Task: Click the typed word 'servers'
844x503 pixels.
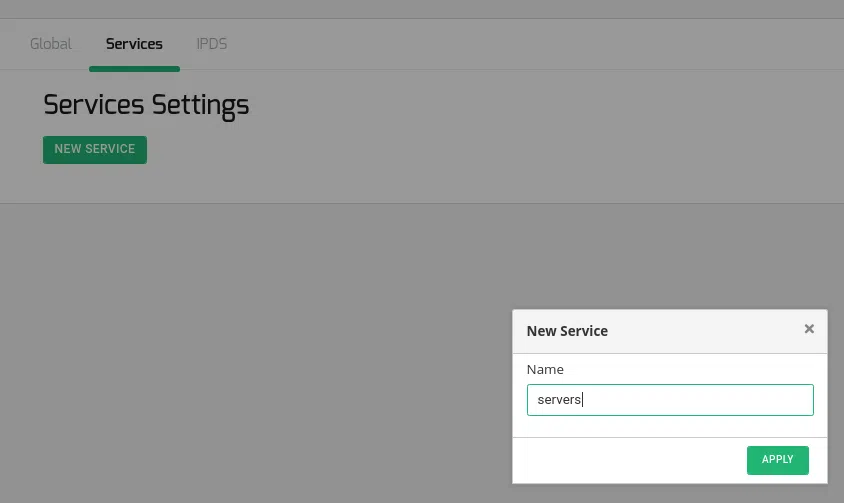Action: pyautogui.click(x=559, y=400)
